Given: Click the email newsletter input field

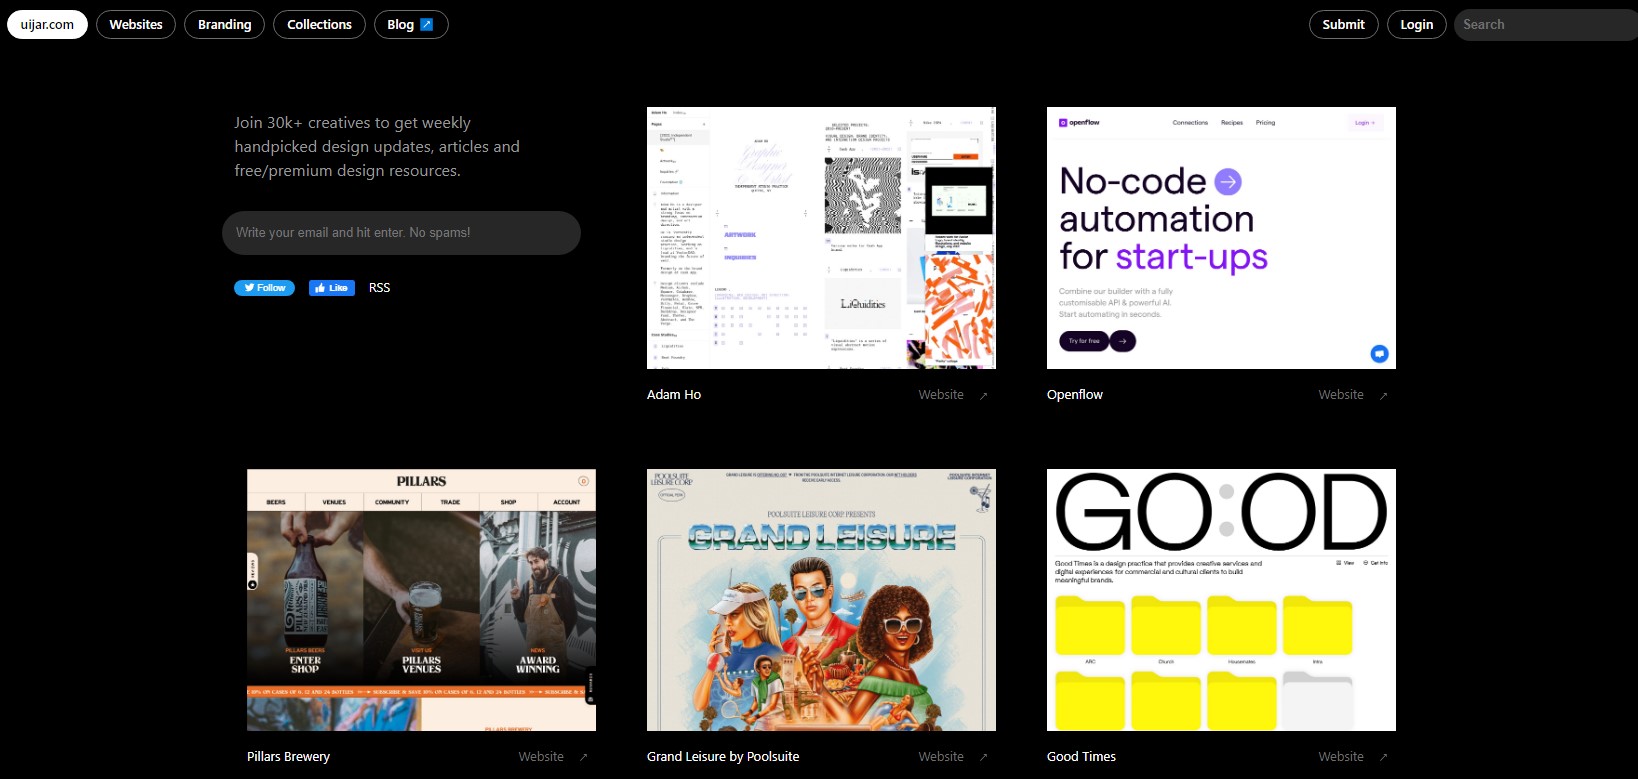Looking at the screenshot, I should coord(401,233).
